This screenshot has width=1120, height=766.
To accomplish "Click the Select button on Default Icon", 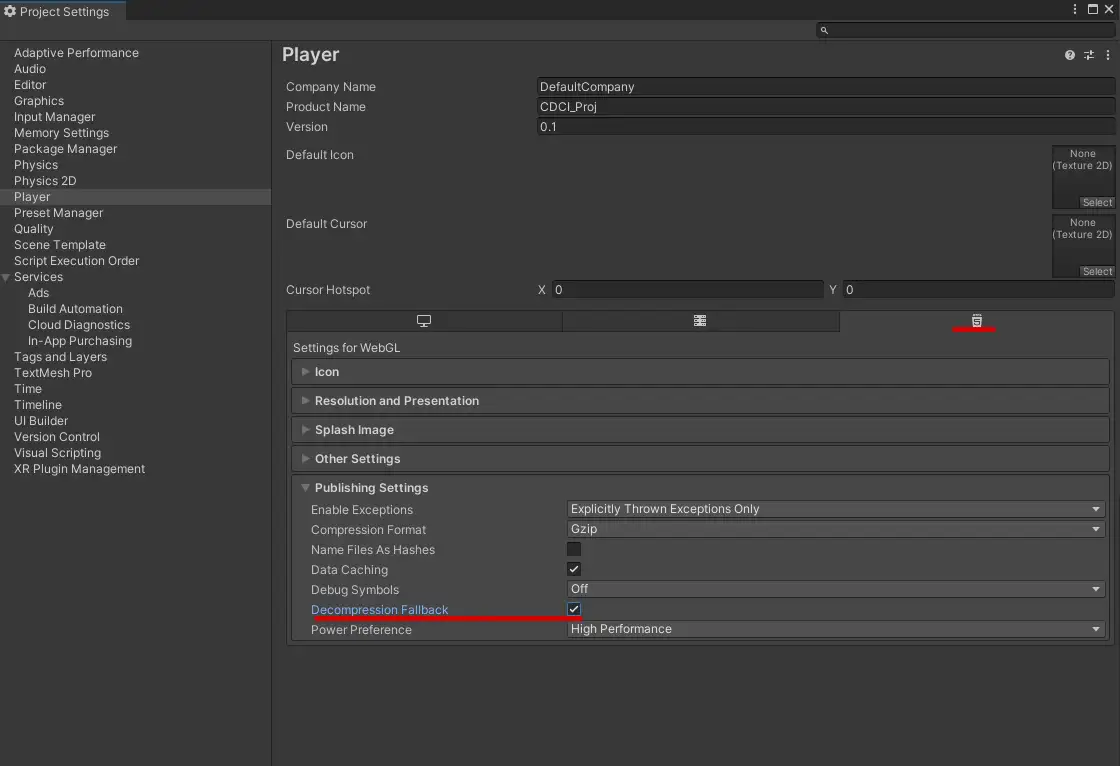I will 1097,201.
